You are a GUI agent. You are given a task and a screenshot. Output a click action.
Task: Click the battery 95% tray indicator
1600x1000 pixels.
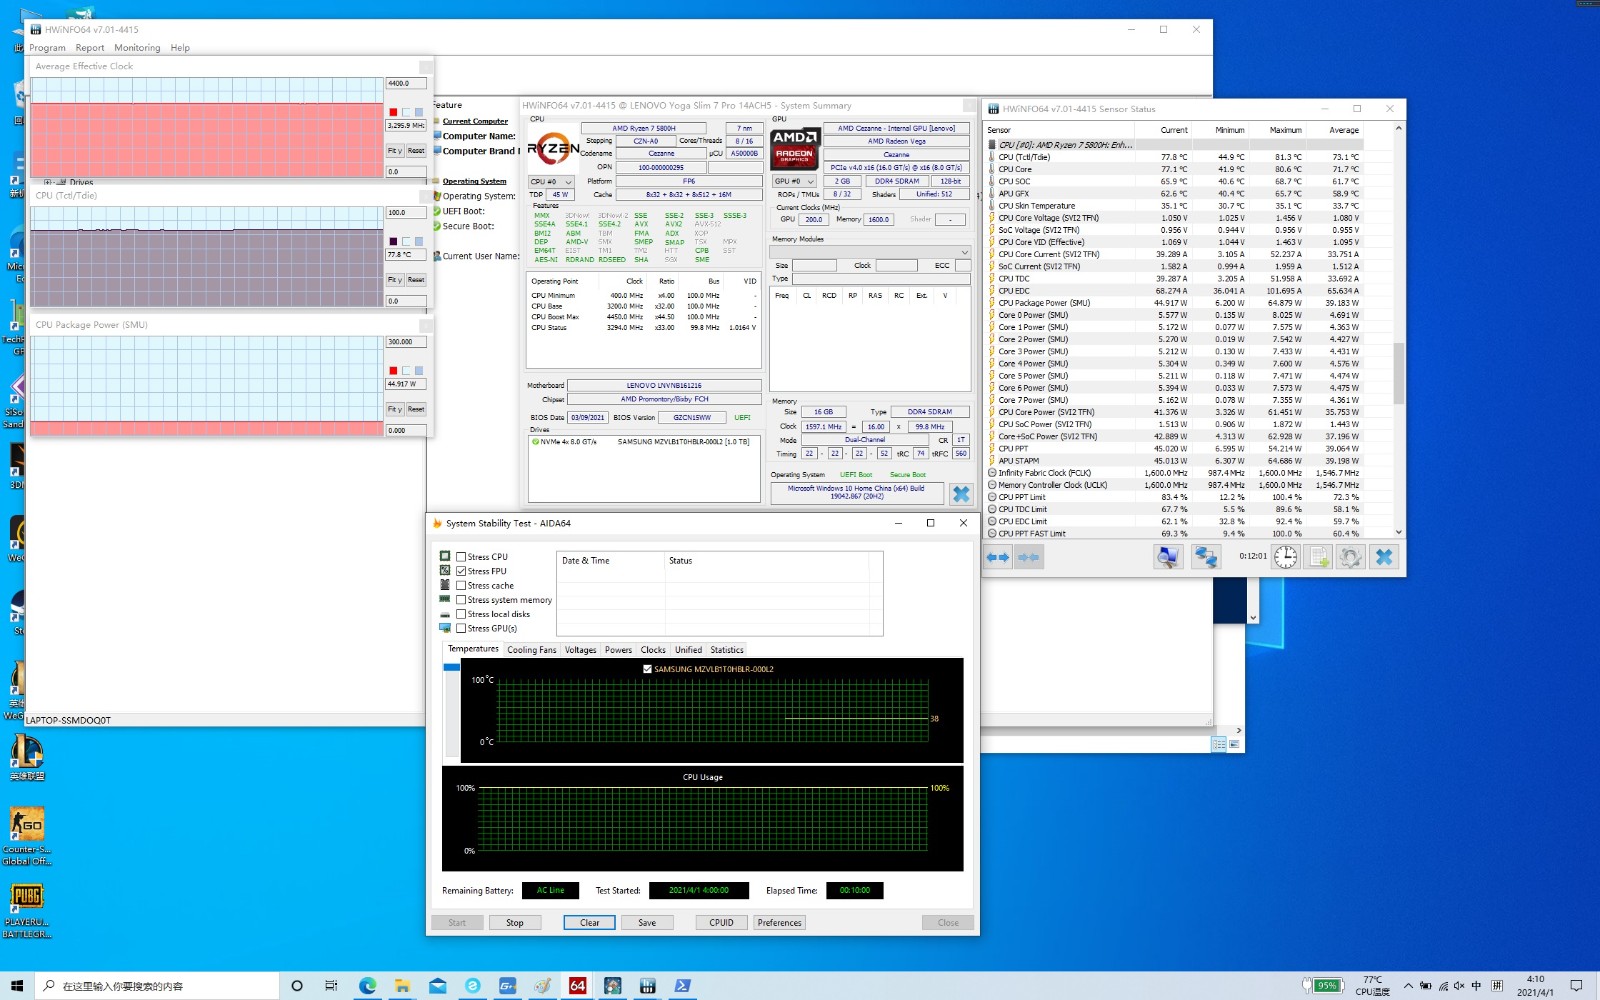(1322, 986)
